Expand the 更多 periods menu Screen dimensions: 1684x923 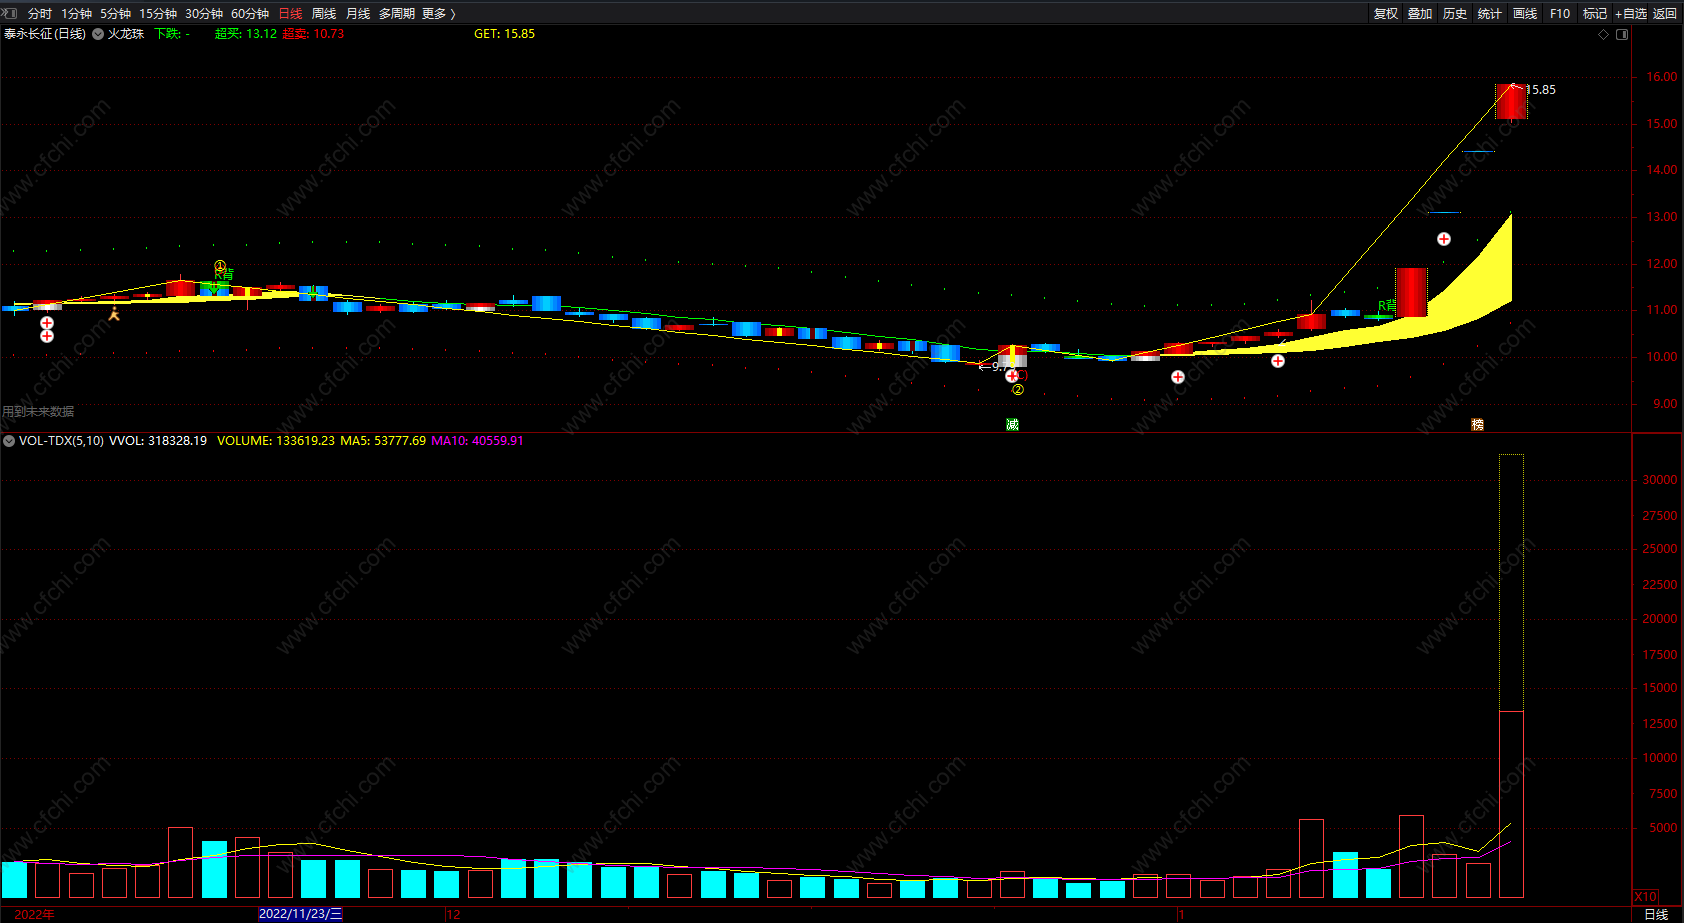click(438, 13)
